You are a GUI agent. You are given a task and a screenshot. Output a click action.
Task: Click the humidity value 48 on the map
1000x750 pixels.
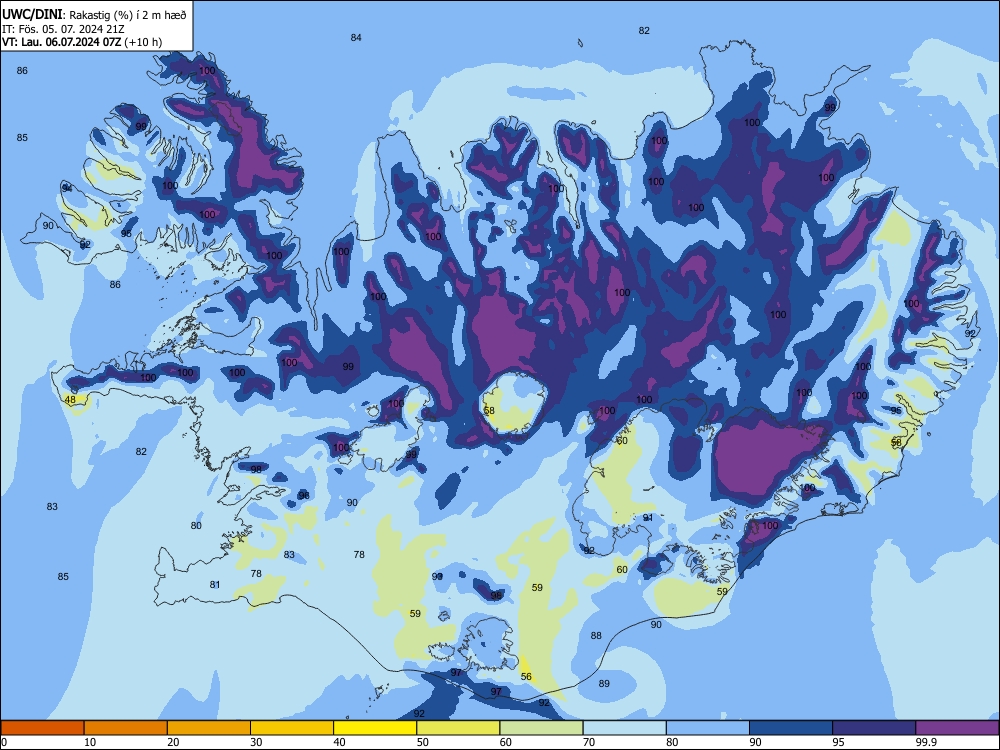click(x=70, y=400)
